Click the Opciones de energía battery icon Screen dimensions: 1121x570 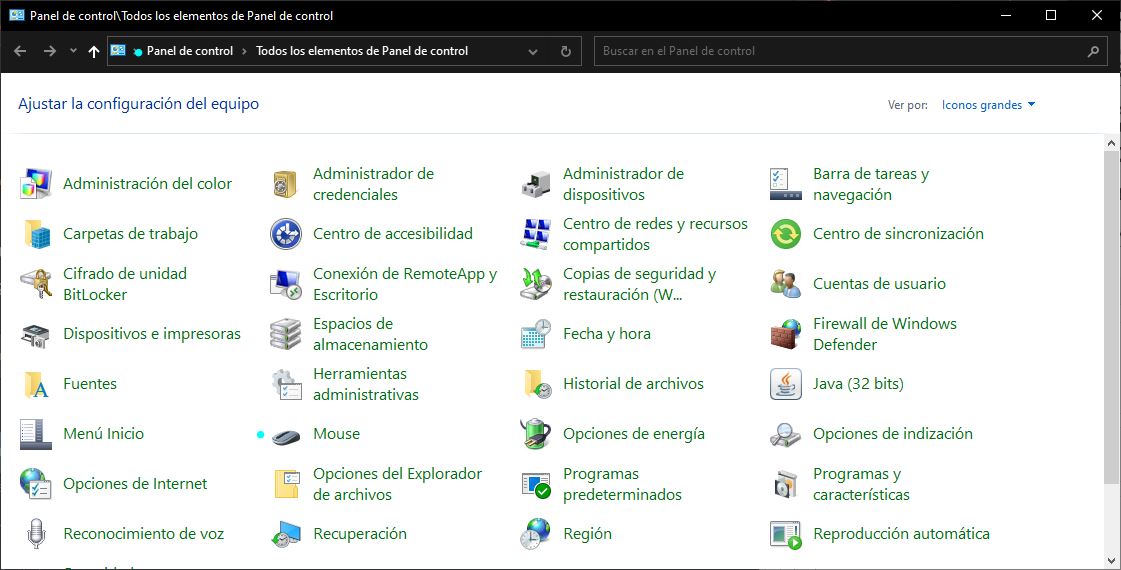[x=536, y=434]
